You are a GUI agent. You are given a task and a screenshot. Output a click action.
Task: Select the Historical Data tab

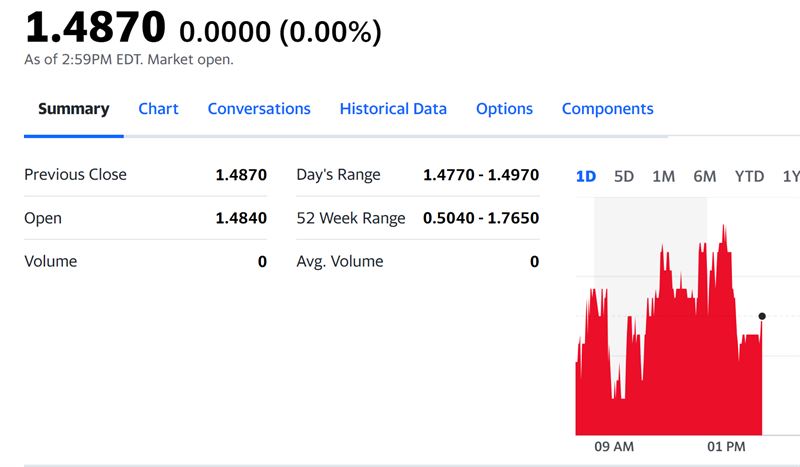(x=393, y=109)
